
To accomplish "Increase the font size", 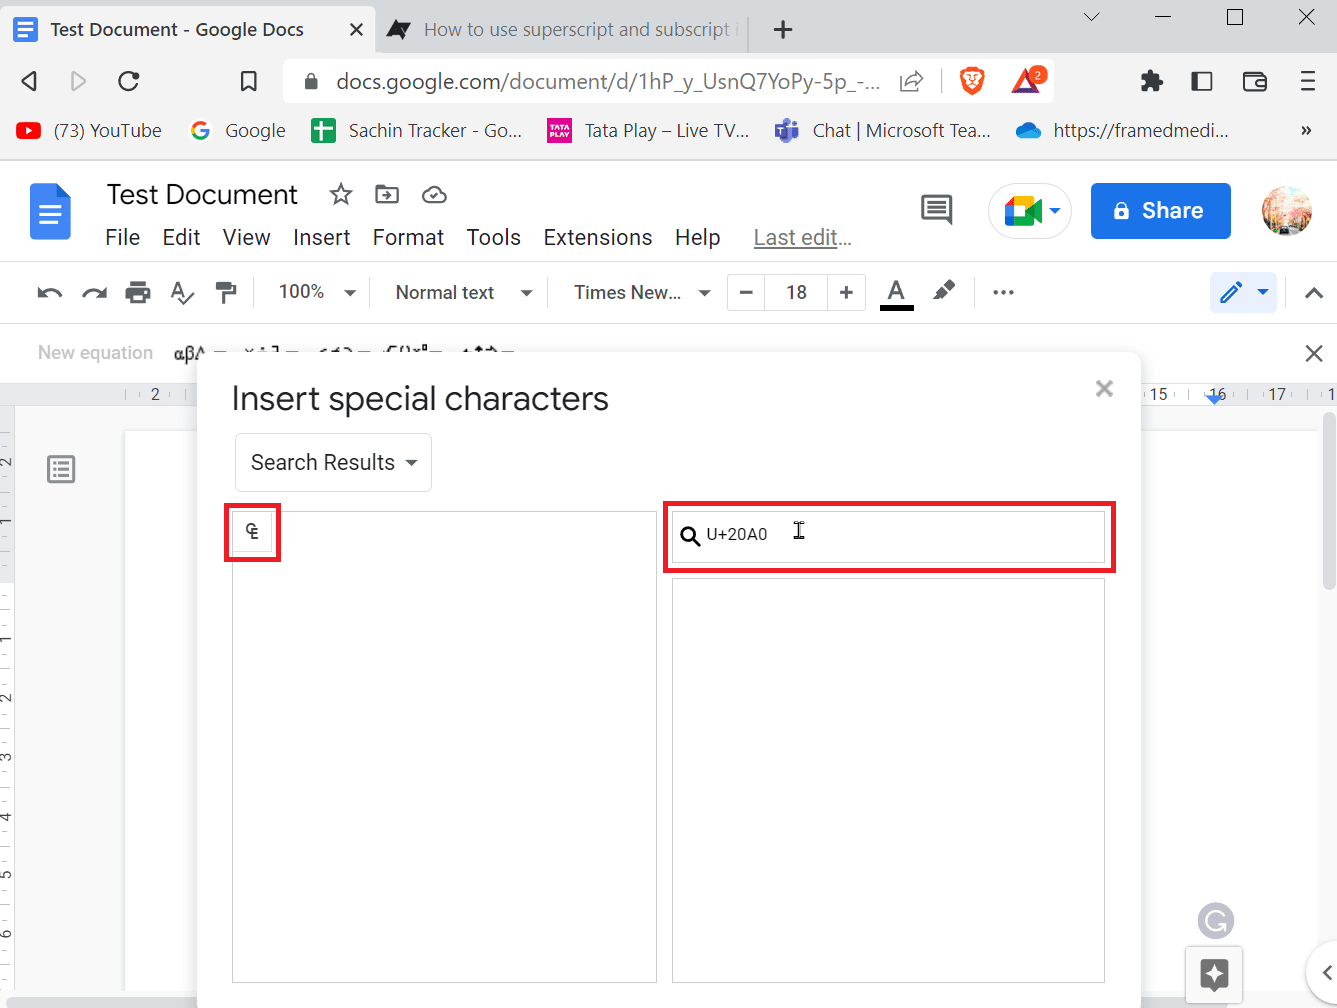I will click(846, 292).
